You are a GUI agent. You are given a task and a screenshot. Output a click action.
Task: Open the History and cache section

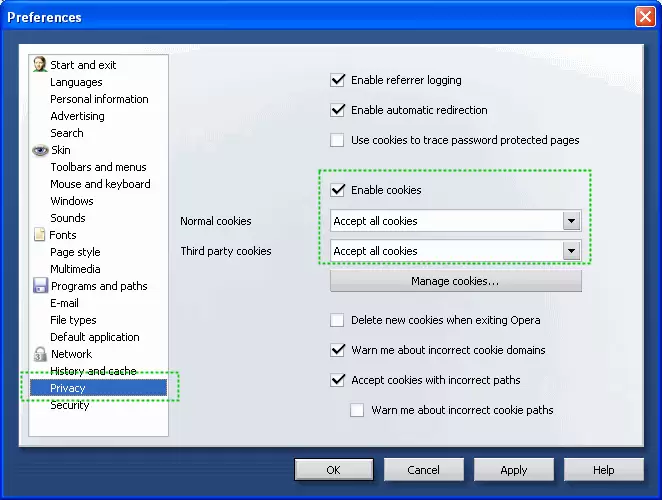pos(93,371)
